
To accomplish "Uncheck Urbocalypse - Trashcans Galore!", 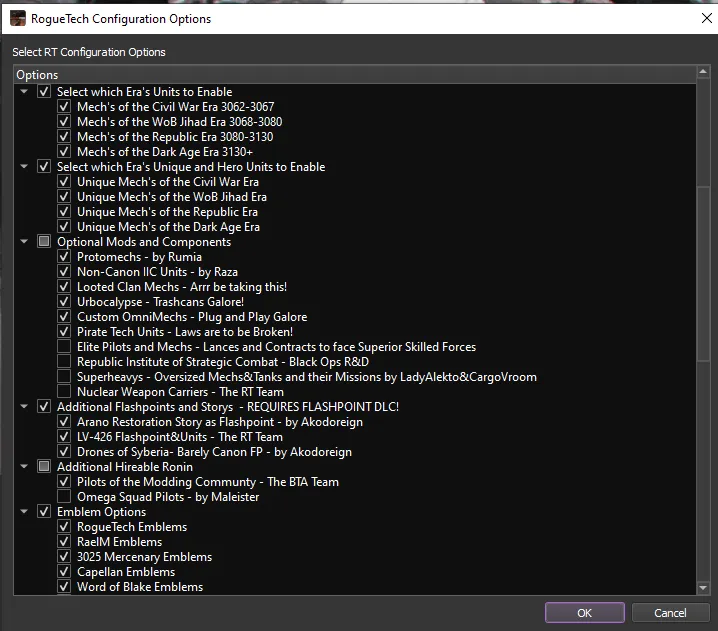I will pyautogui.click(x=64, y=302).
